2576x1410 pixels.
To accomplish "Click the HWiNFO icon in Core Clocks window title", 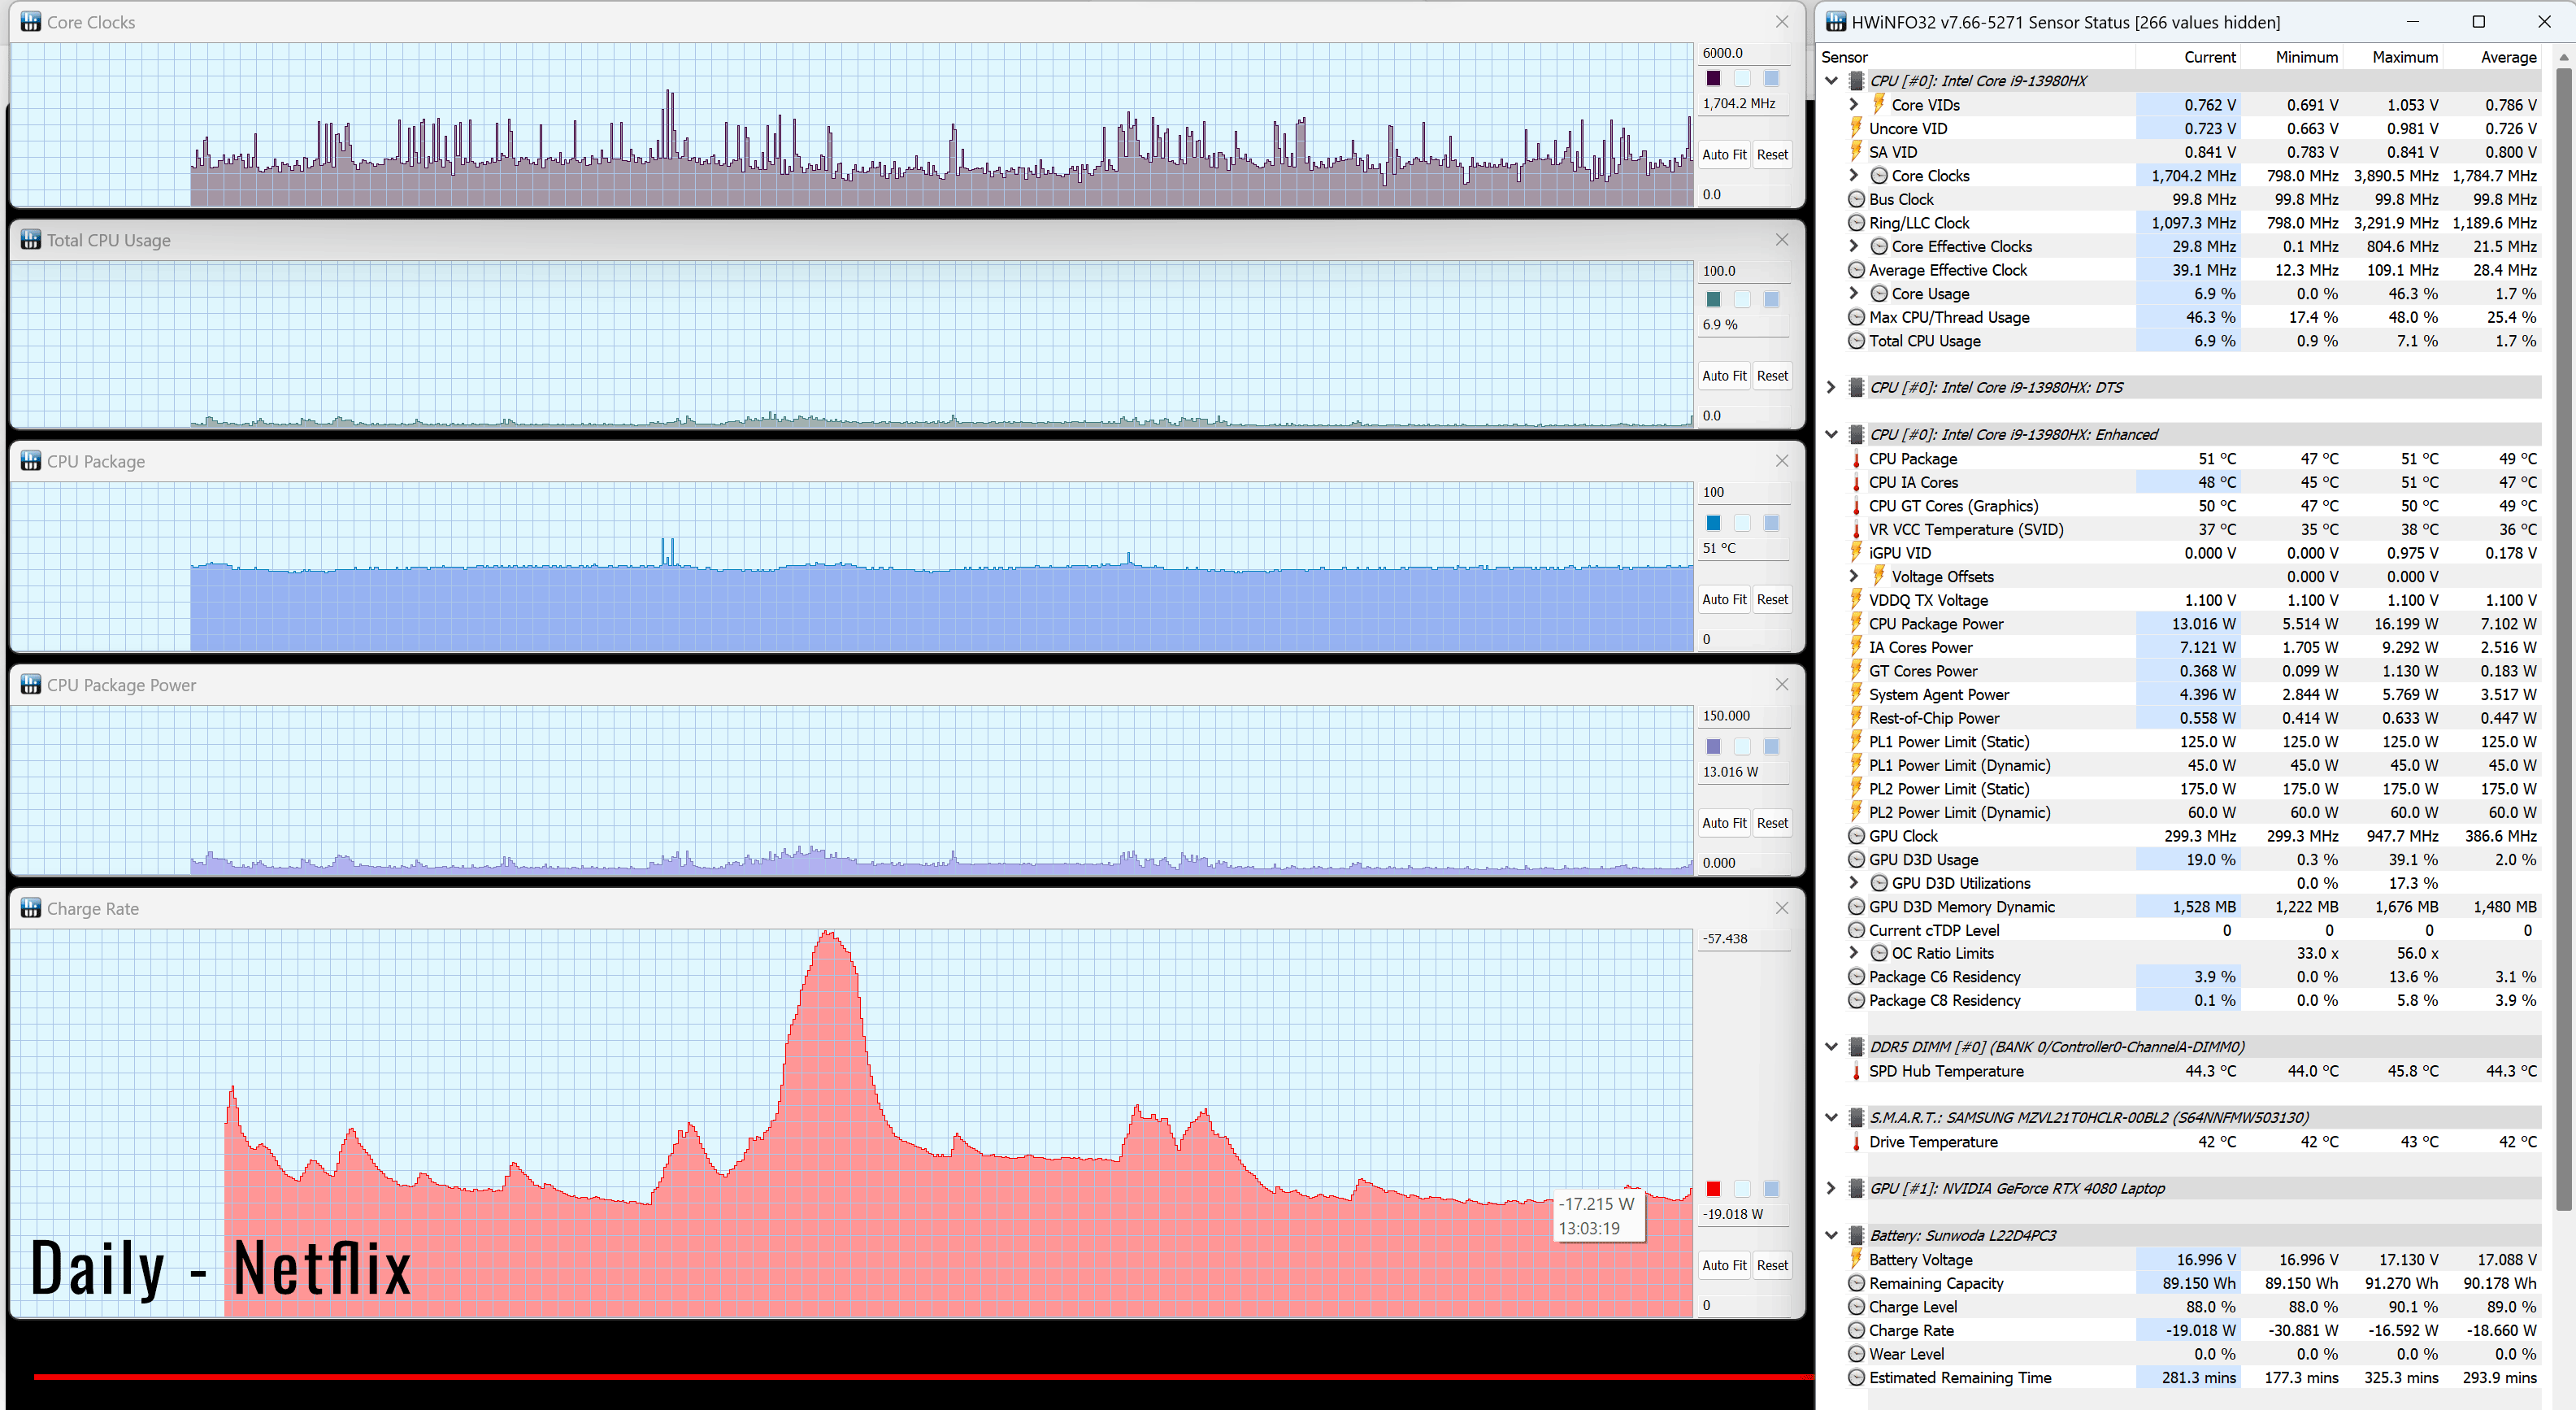I will pyautogui.click(x=30, y=22).
